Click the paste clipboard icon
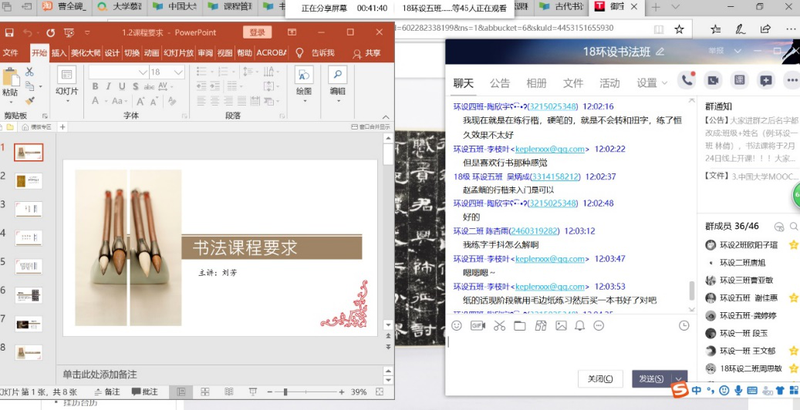 [x=10, y=77]
